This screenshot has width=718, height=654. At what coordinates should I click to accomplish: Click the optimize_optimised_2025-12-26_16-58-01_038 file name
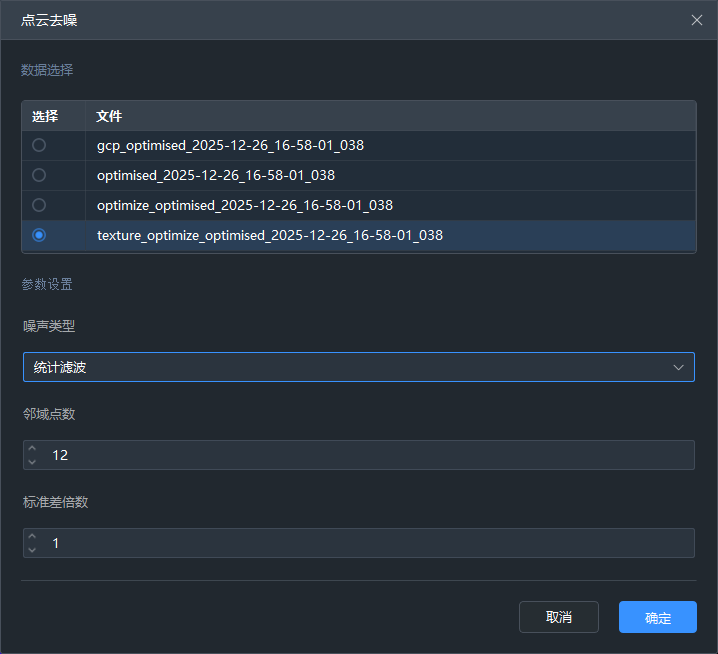coord(244,205)
